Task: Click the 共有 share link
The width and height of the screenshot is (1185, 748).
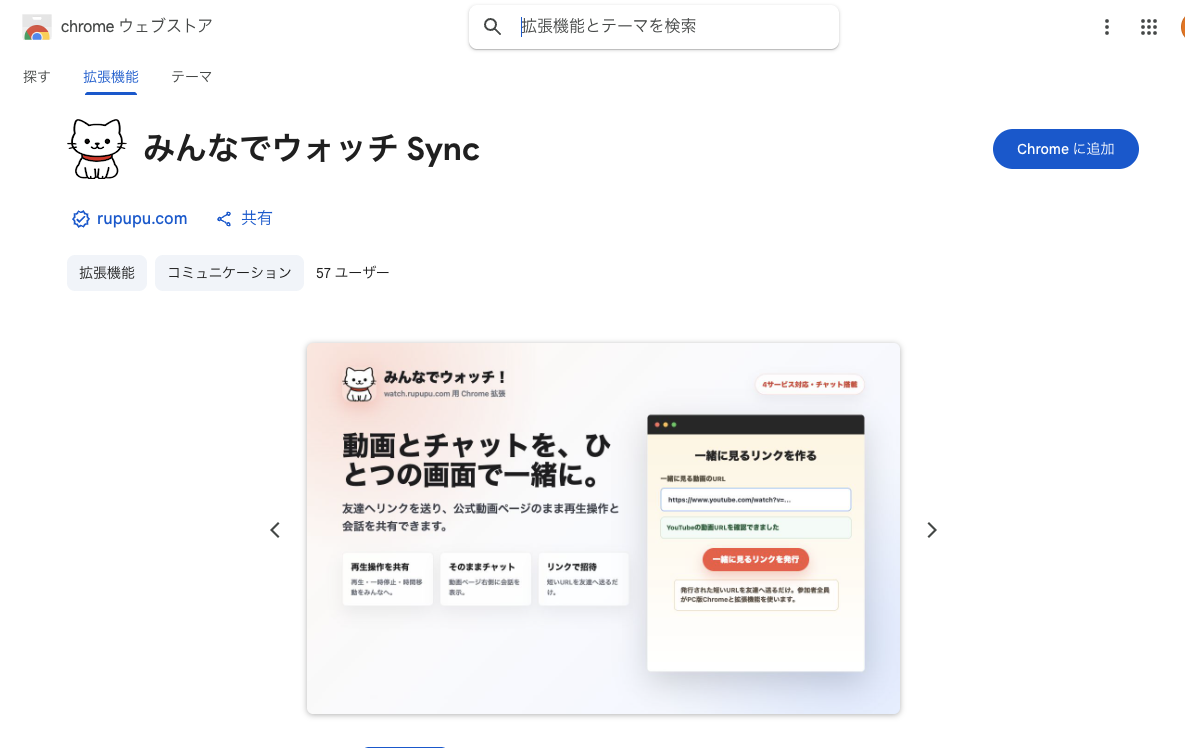Action: point(256,218)
